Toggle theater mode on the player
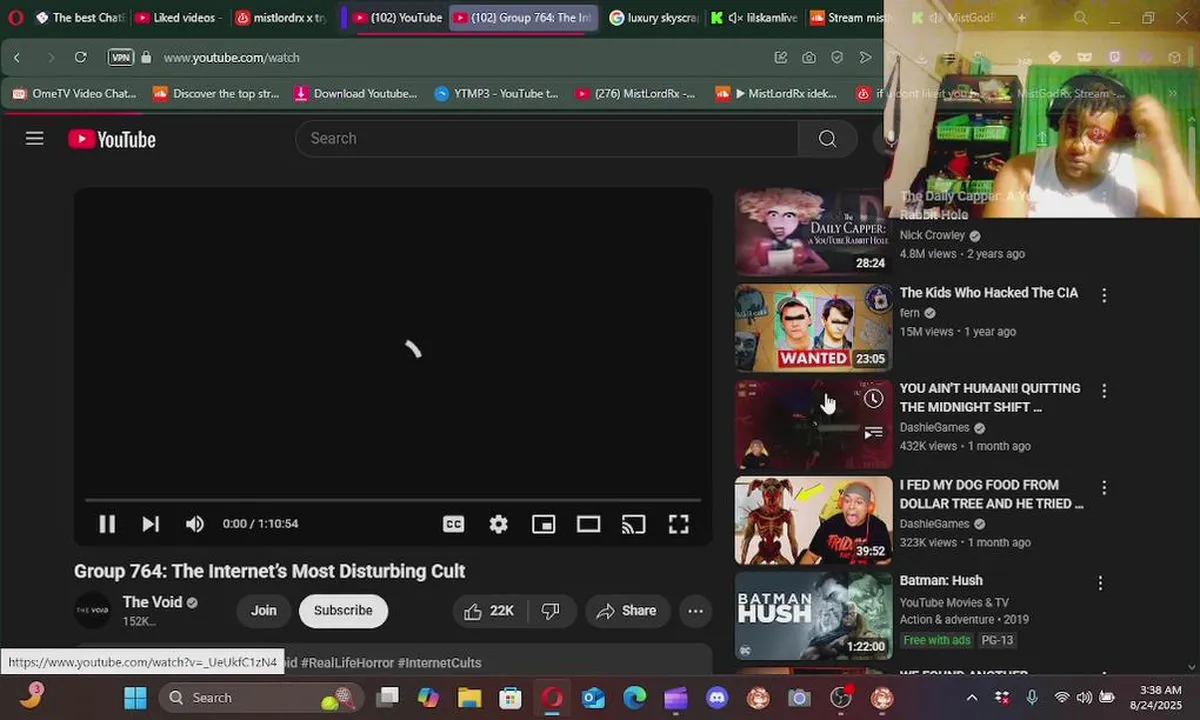Screen dimensions: 1200x720 coord(588,524)
